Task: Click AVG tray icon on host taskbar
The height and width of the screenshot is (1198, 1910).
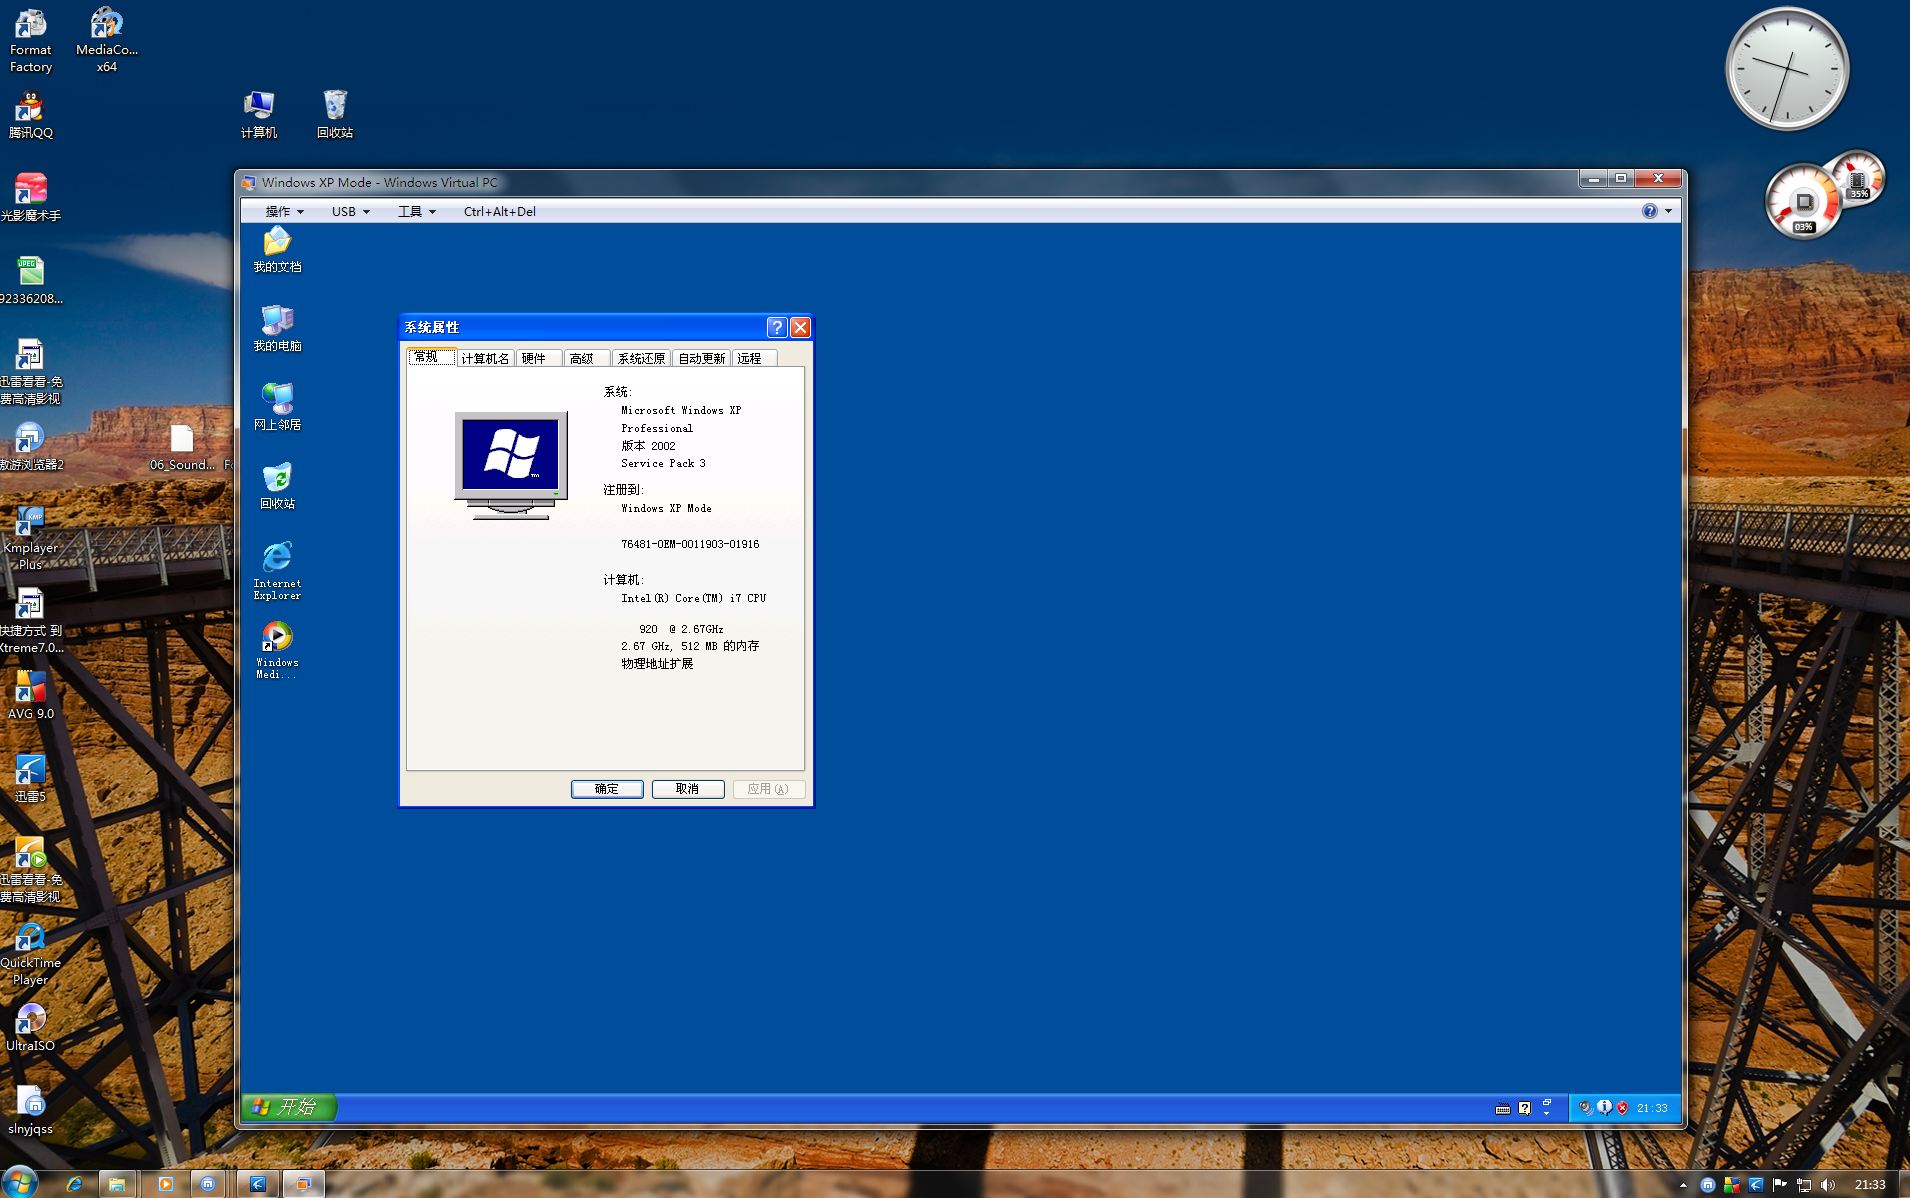Action: pyautogui.click(x=1732, y=1185)
